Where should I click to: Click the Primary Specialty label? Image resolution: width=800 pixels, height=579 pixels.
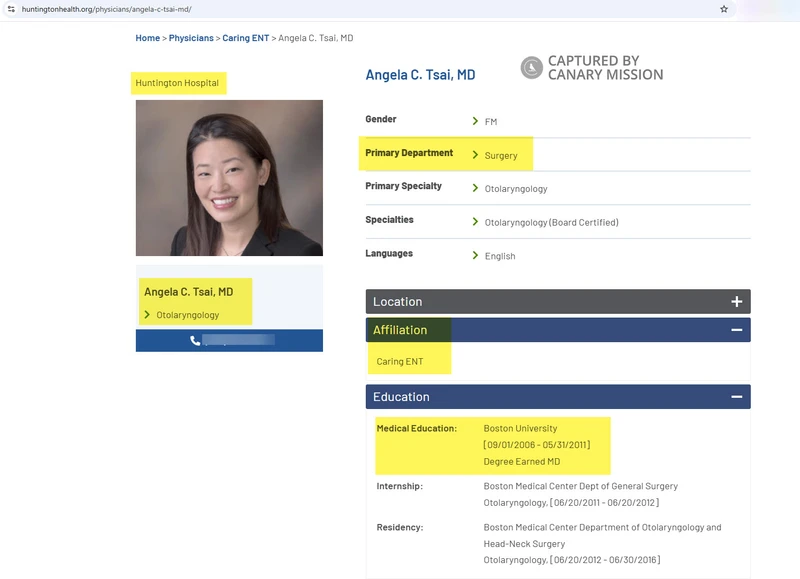pos(404,186)
